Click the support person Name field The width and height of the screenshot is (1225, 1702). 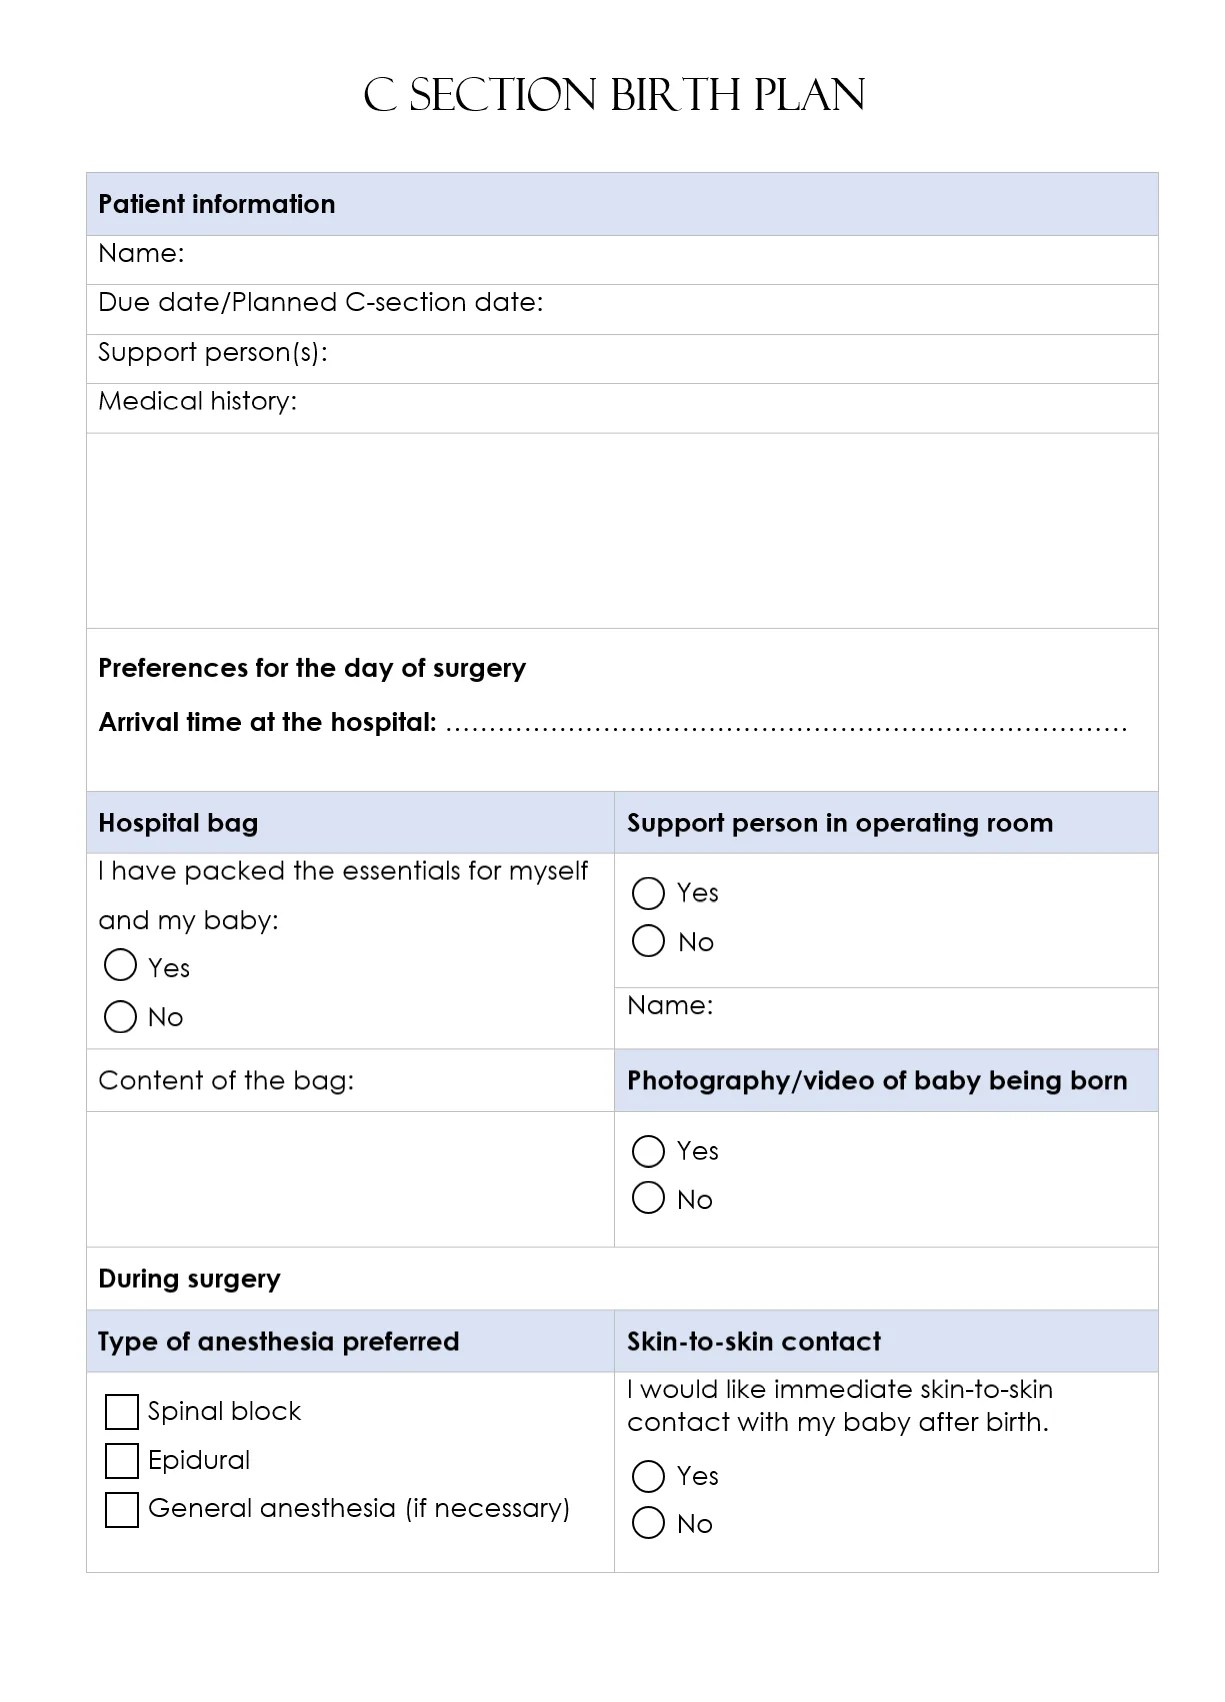pos(886,1018)
